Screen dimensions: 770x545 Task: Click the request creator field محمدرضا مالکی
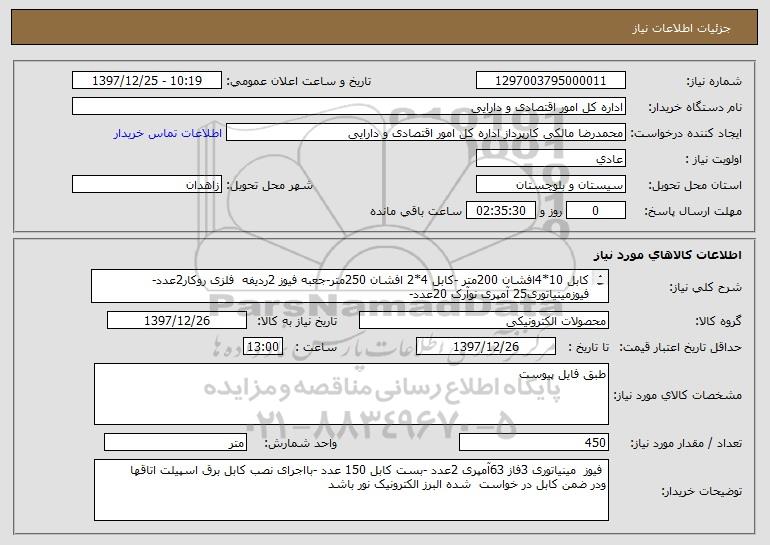coord(426,133)
